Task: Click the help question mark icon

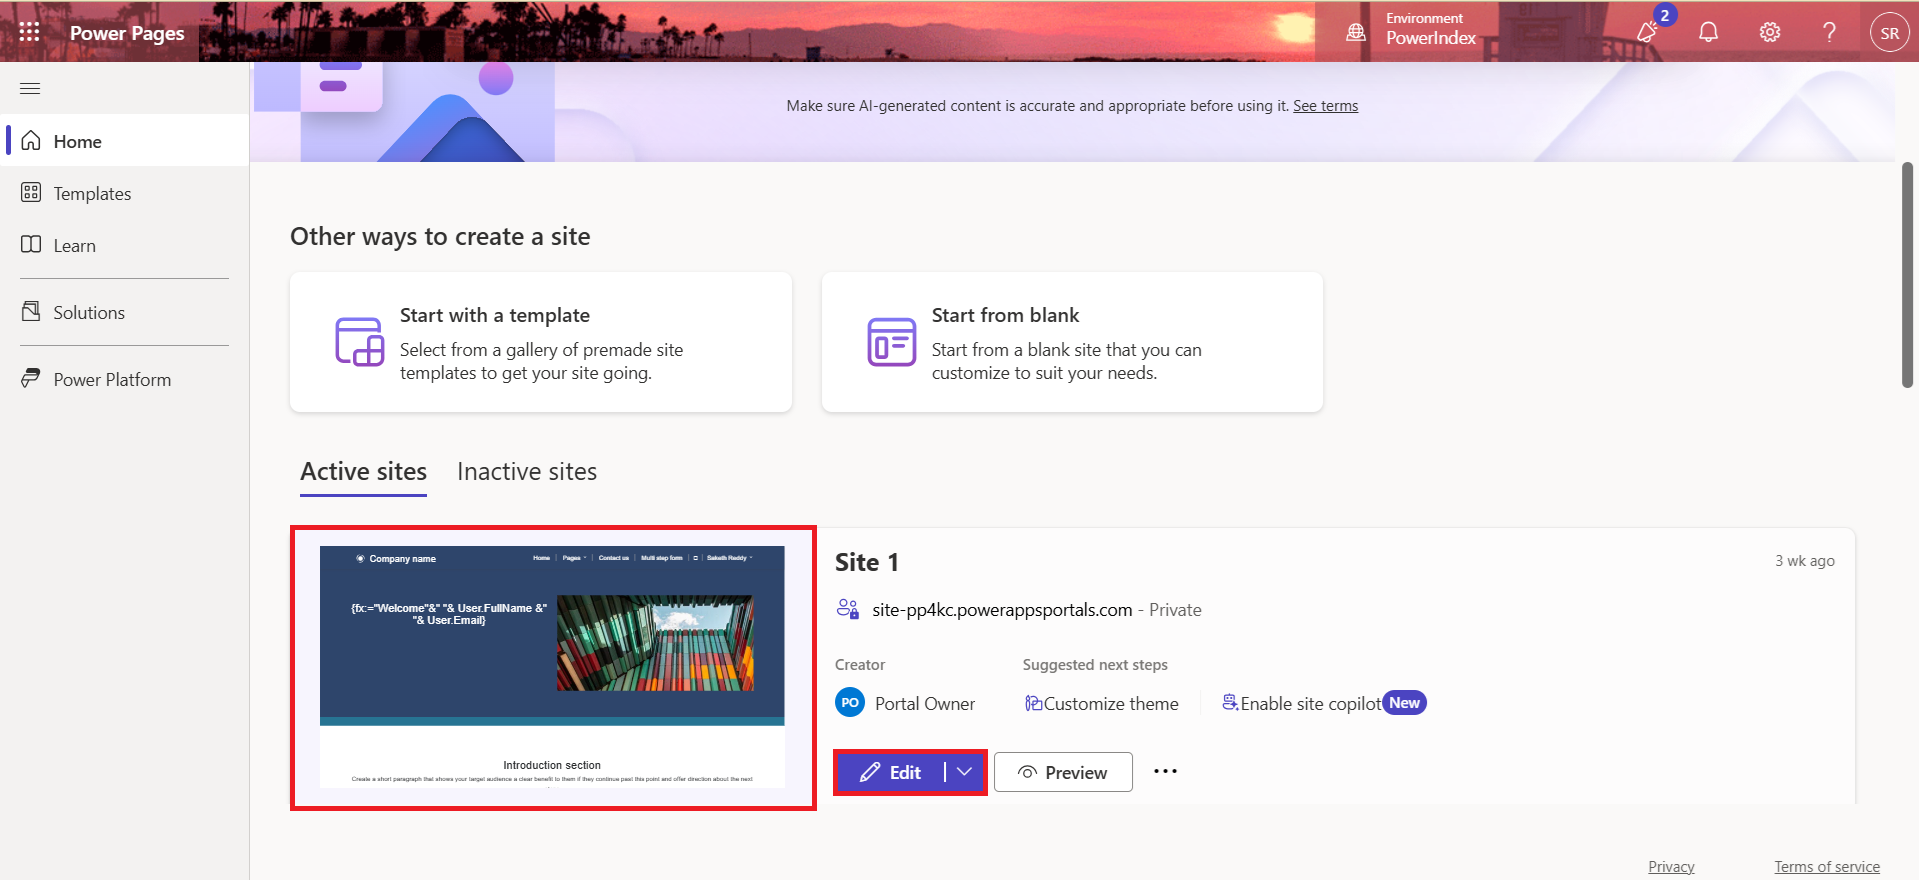Action: [x=1829, y=32]
